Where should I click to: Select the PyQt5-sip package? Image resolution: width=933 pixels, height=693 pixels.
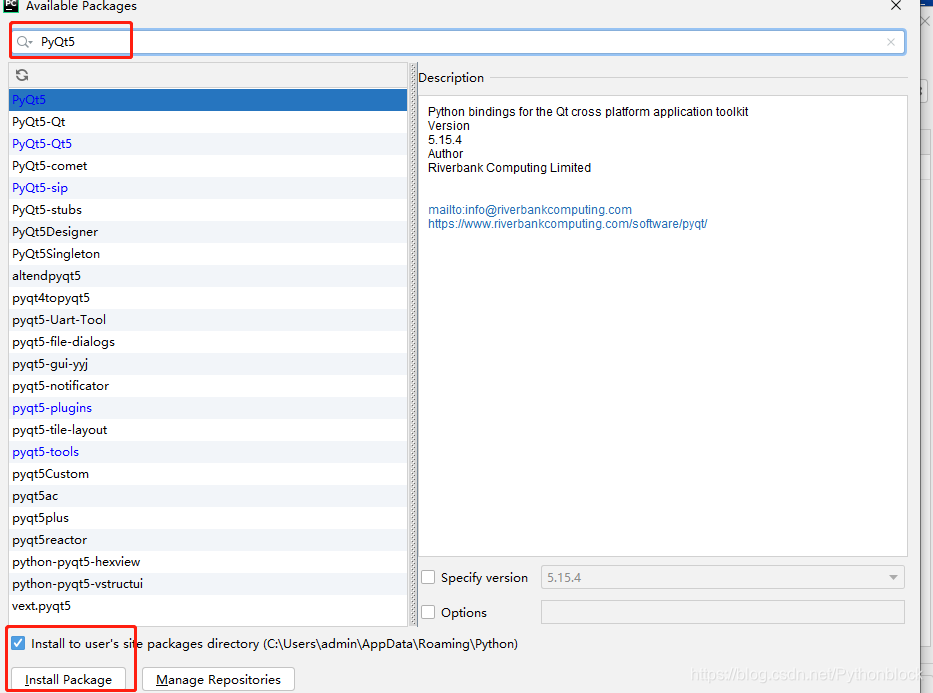(208, 187)
